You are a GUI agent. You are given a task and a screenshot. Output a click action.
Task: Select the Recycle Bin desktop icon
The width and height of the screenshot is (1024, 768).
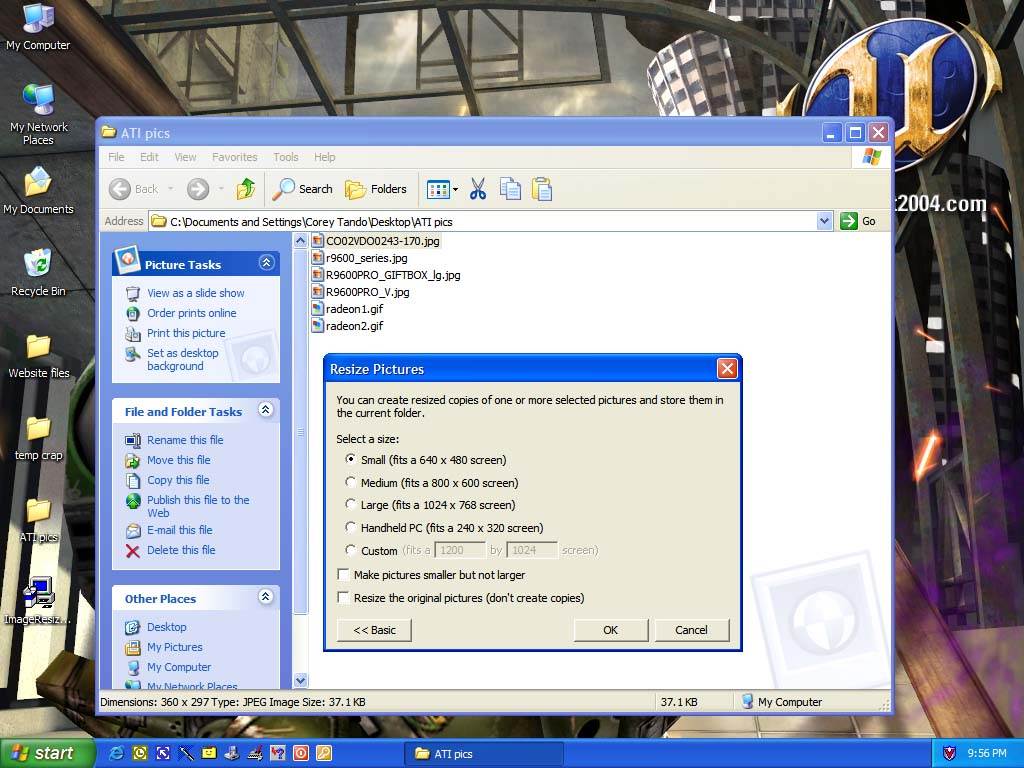click(38, 273)
